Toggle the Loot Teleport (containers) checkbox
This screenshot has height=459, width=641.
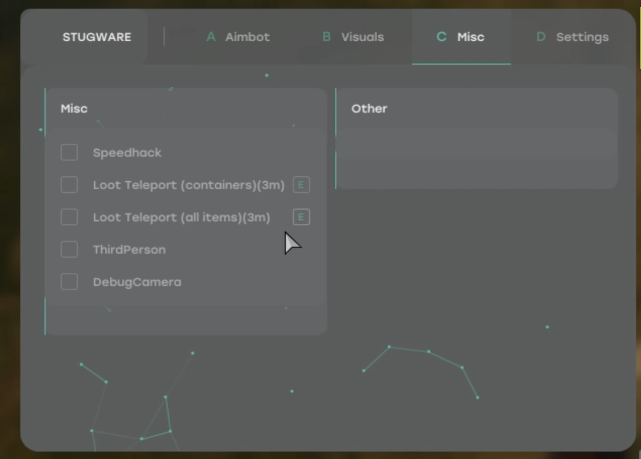click(x=69, y=185)
